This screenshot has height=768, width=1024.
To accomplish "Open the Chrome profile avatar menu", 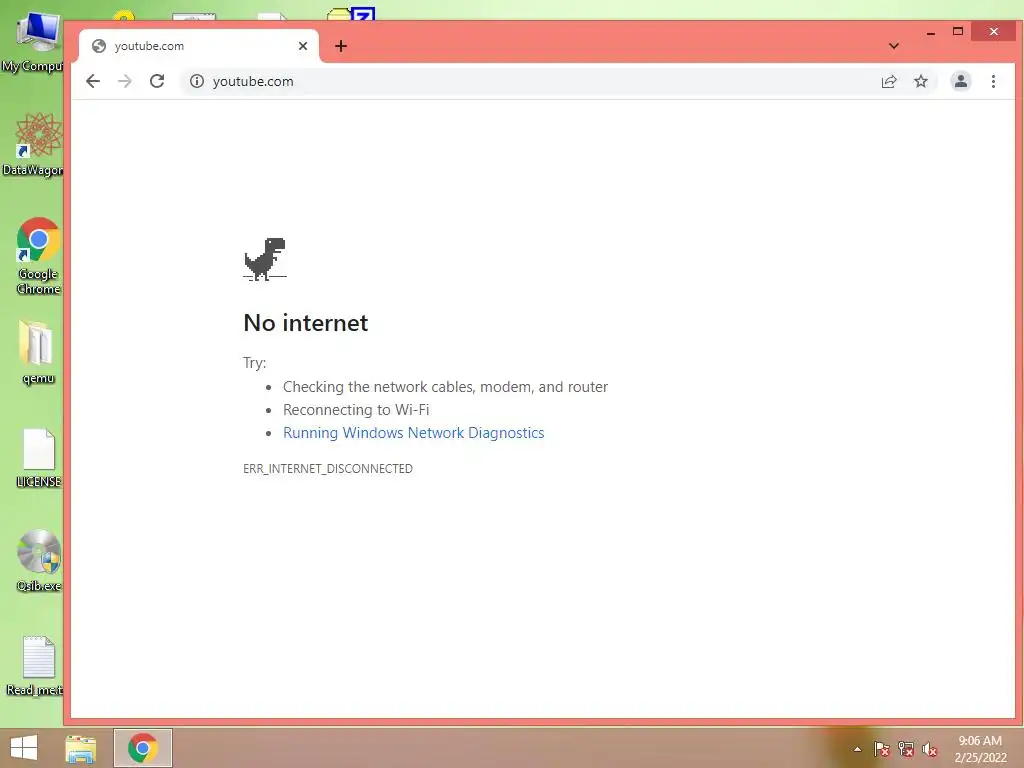I will click(961, 81).
